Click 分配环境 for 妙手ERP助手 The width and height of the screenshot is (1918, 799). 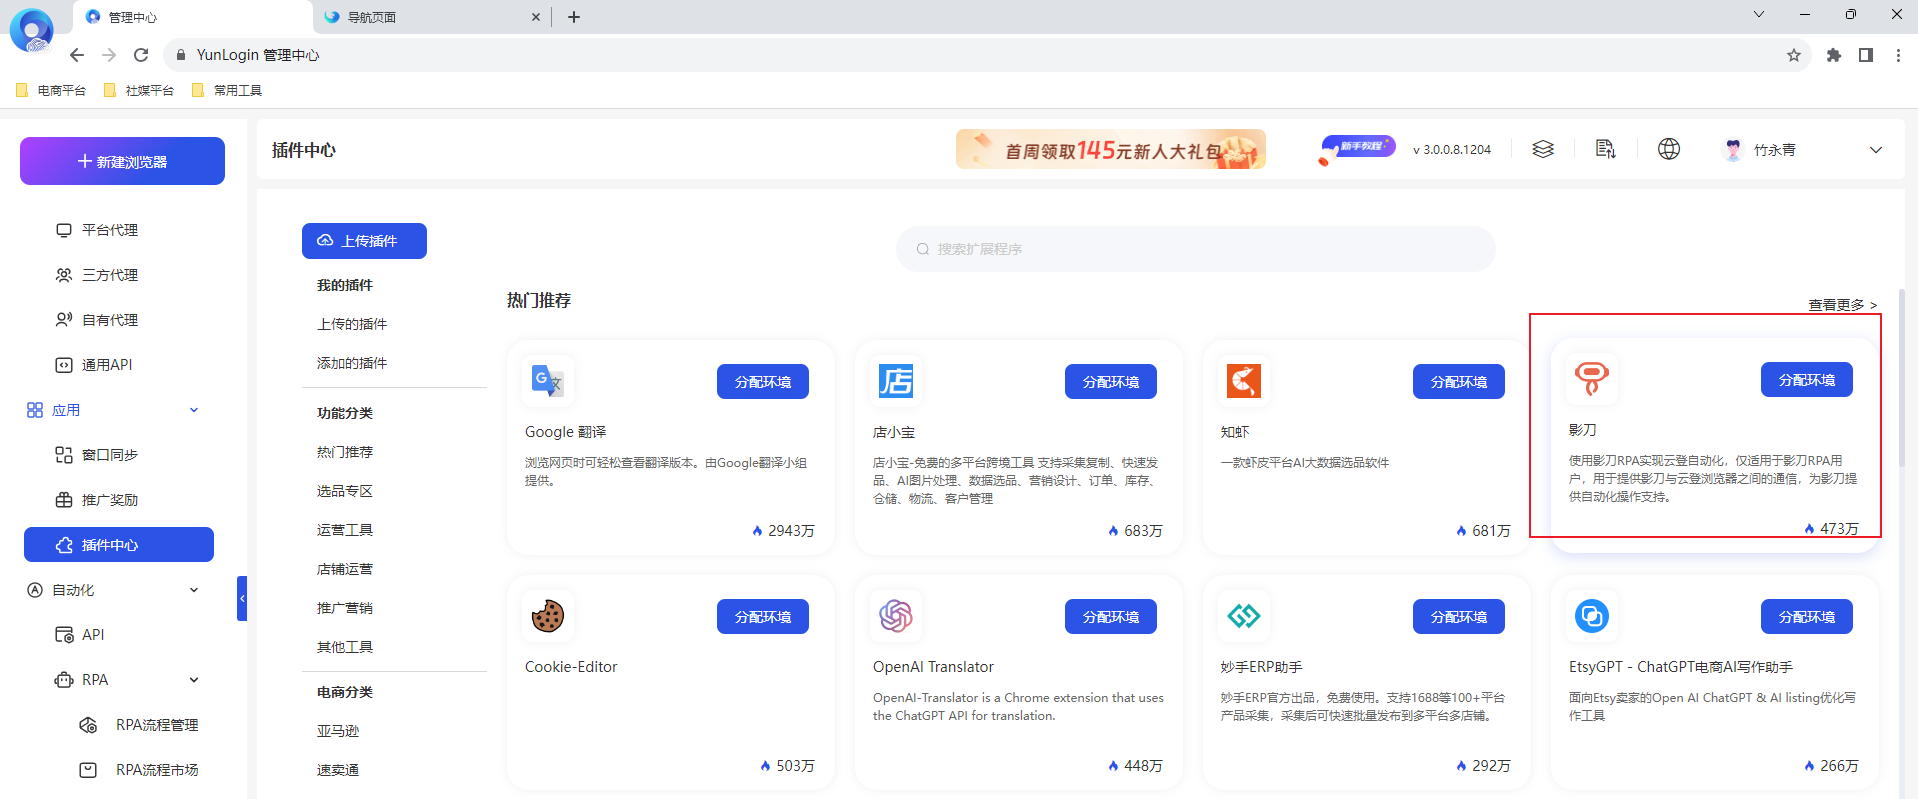click(1459, 617)
